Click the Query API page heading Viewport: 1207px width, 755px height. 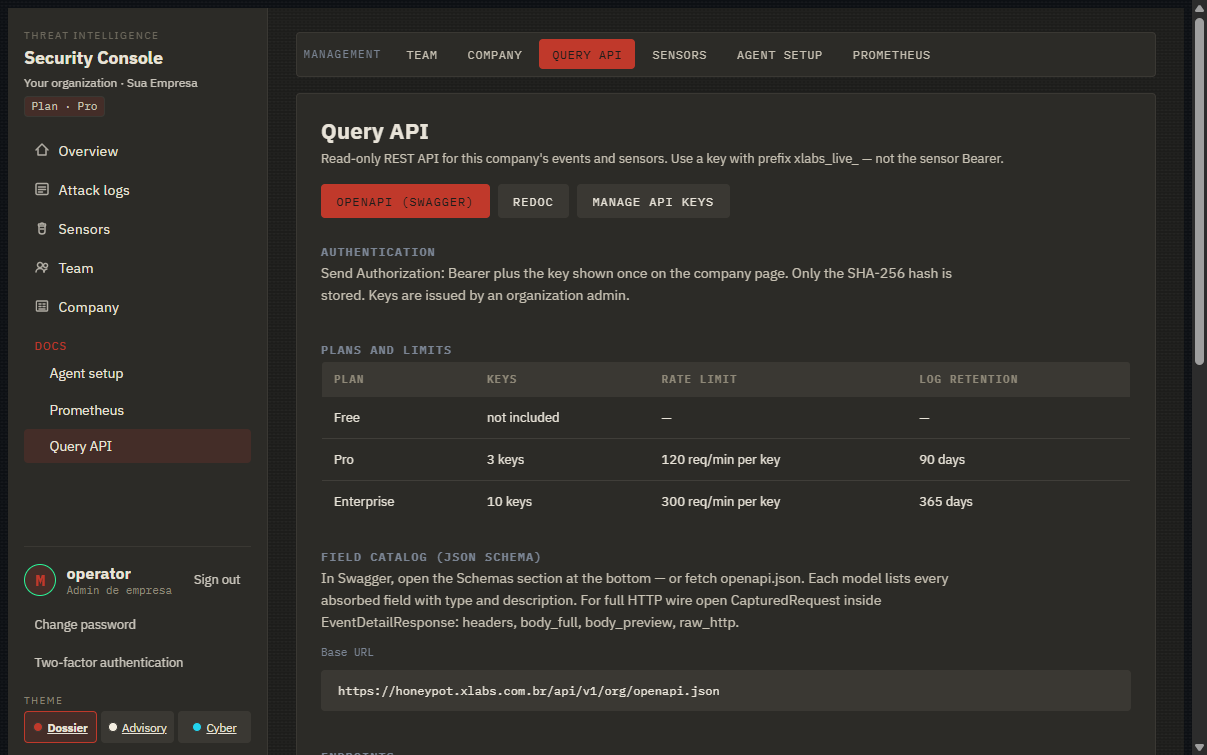[375, 132]
